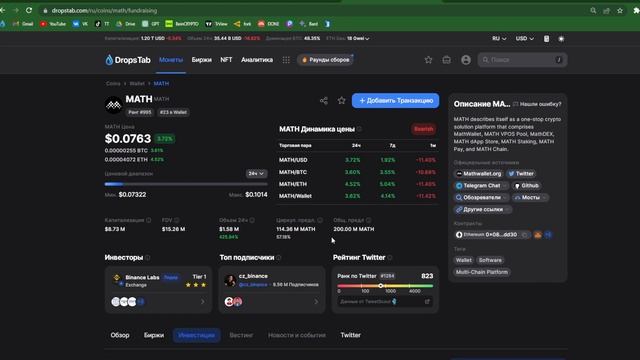Add the token to MetaMask fox icon
Viewport: 640px width, 360px height.
(538, 235)
